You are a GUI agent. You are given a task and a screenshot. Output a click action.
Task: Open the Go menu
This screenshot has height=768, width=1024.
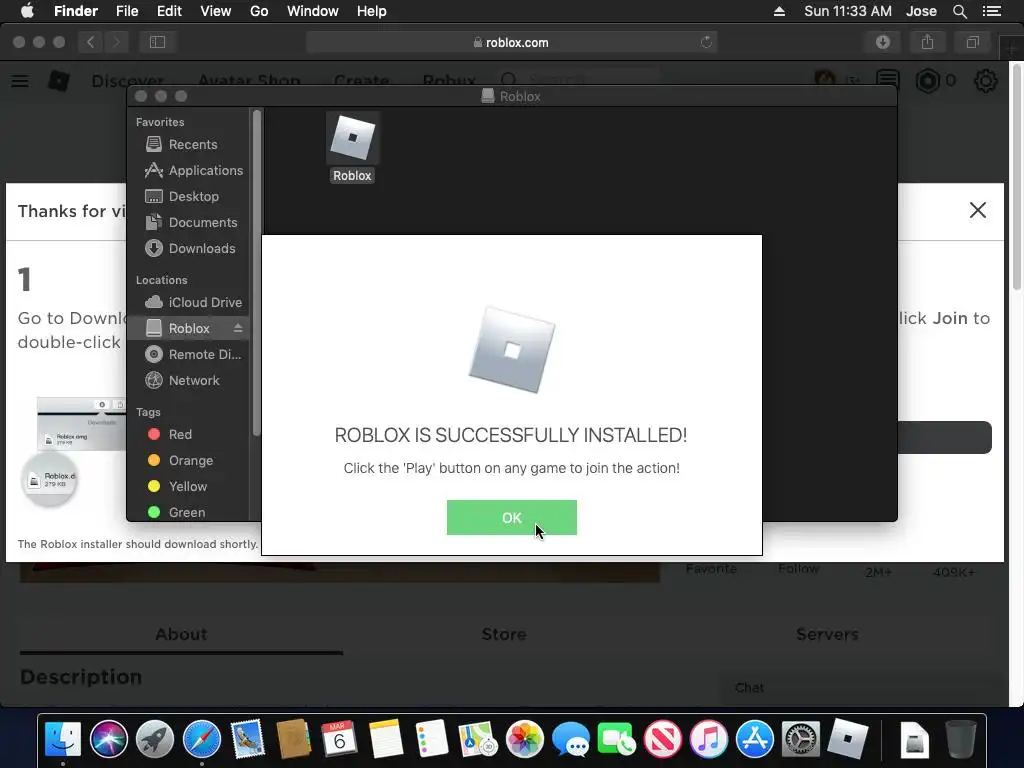(x=259, y=11)
